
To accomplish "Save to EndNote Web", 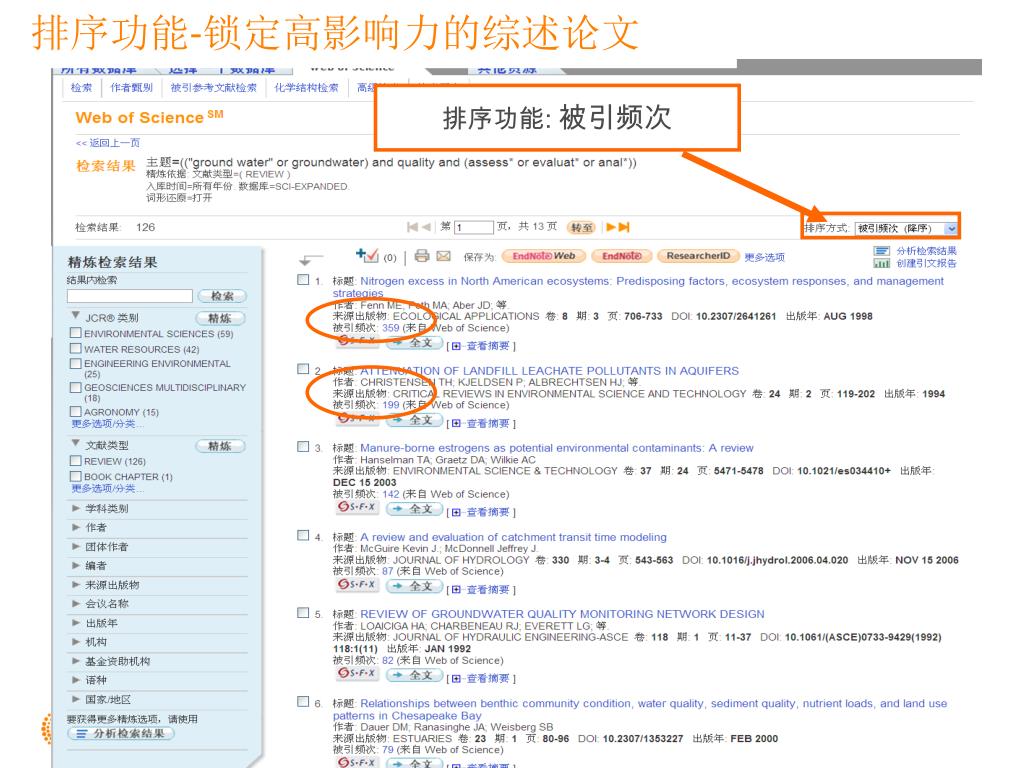I will [x=543, y=256].
